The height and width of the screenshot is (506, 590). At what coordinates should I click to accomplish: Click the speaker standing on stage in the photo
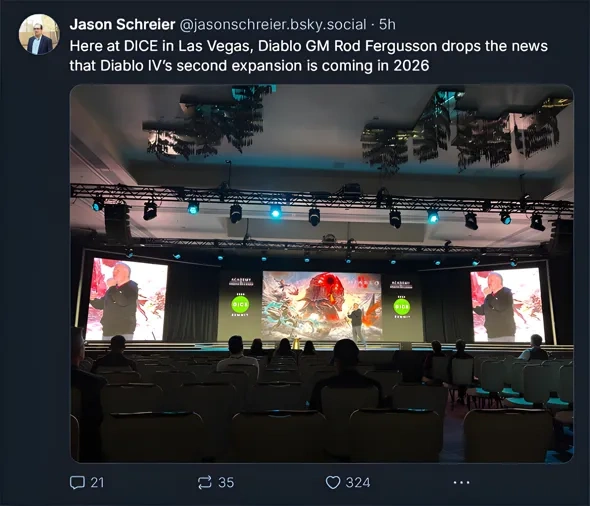coord(356,325)
